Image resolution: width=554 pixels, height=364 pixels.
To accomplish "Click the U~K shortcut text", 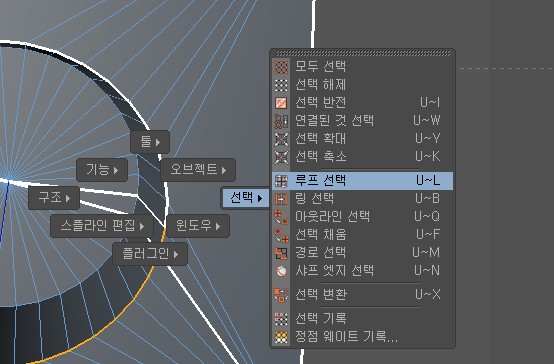I will click(x=428, y=157).
